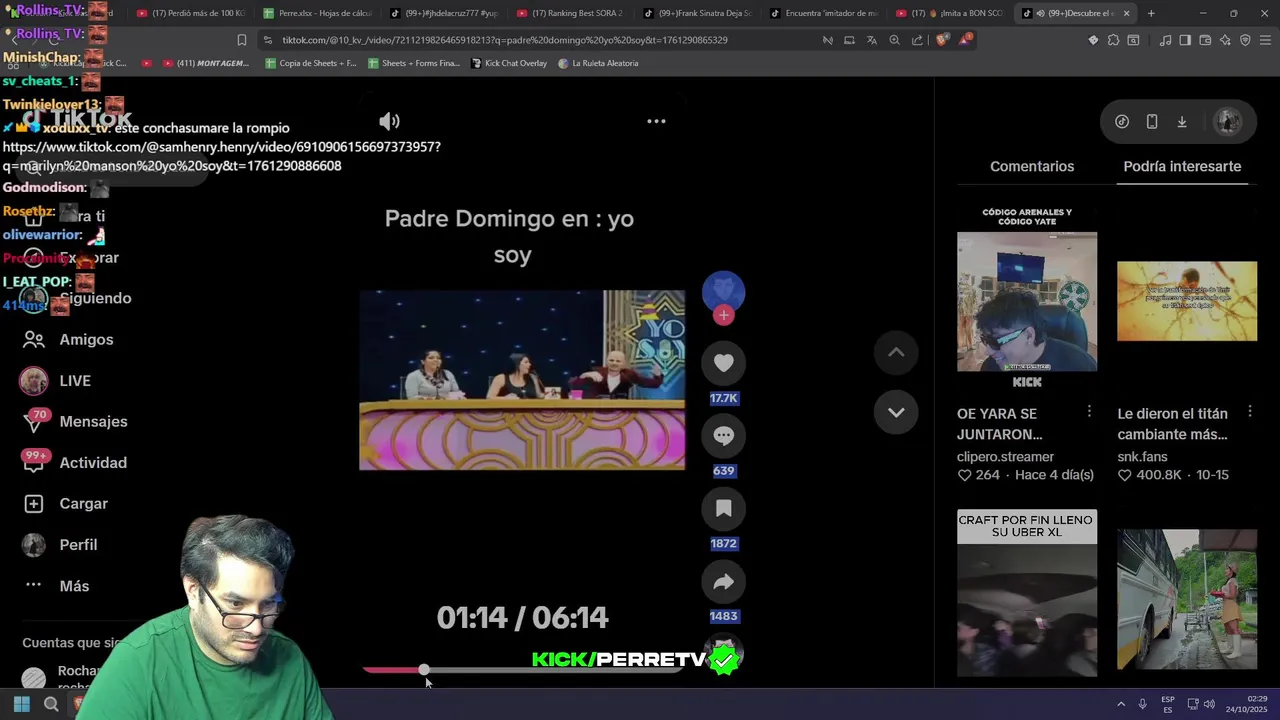Click the download desktop app icon
Screen dimensions: 1280x720
coord(1182,121)
